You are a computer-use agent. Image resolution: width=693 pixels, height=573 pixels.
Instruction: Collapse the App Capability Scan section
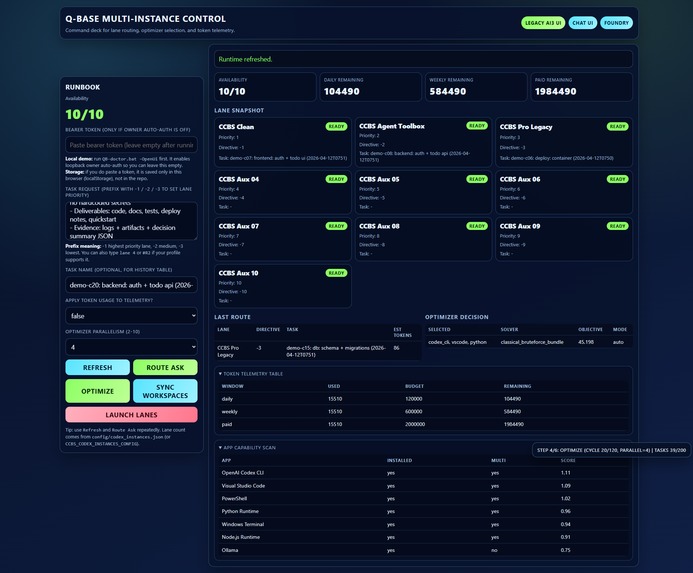click(x=247, y=448)
